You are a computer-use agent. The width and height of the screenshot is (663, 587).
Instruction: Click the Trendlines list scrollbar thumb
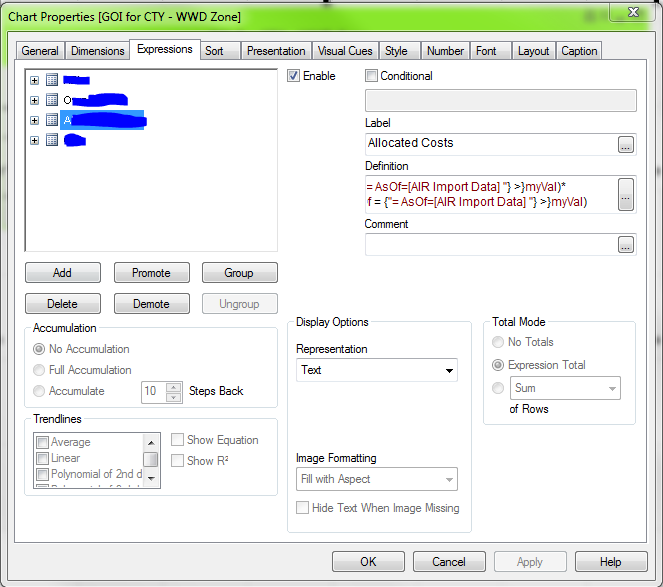coord(151,459)
